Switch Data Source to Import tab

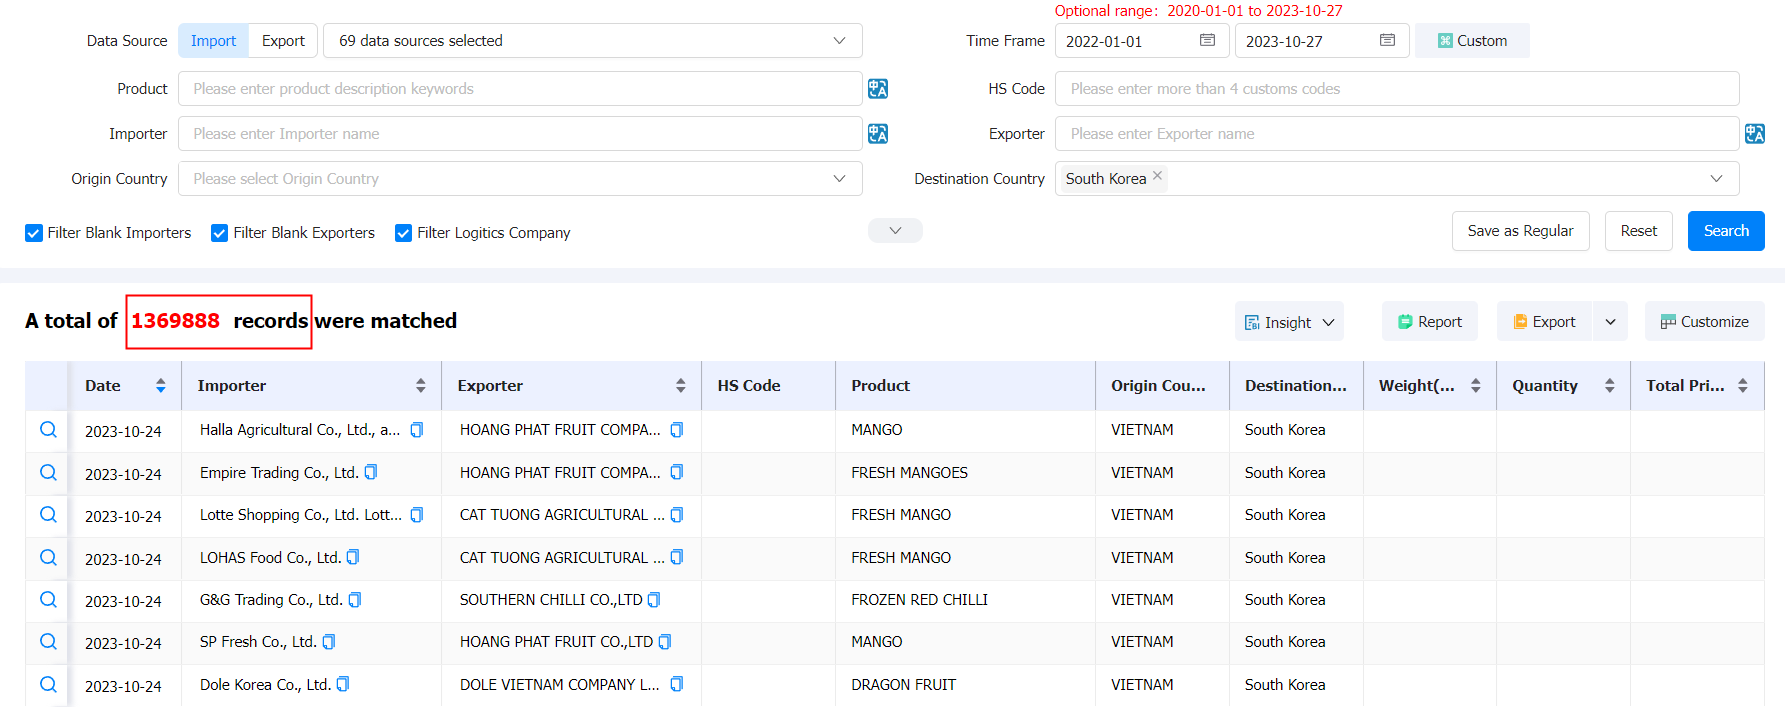pyautogui.click(x=214, y=41)
